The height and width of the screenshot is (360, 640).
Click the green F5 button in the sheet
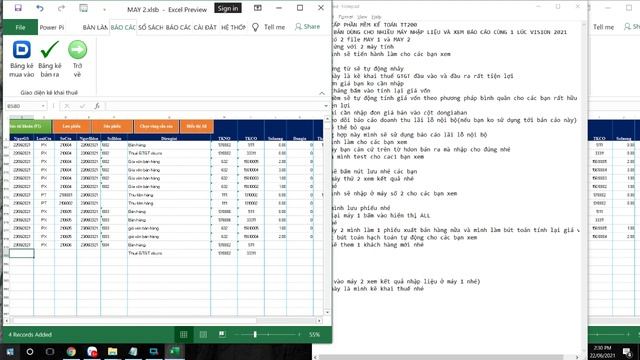pyautogui.click(x=30, y=127)
